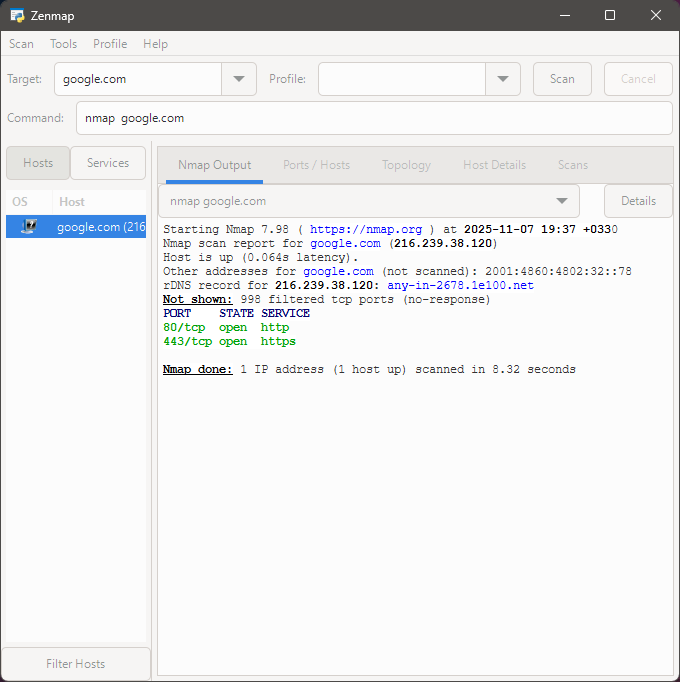Open the Help menu
Image resolution: width=680 pixels, height=682 pixels.
pyautogui.click(x=155, y=44)
